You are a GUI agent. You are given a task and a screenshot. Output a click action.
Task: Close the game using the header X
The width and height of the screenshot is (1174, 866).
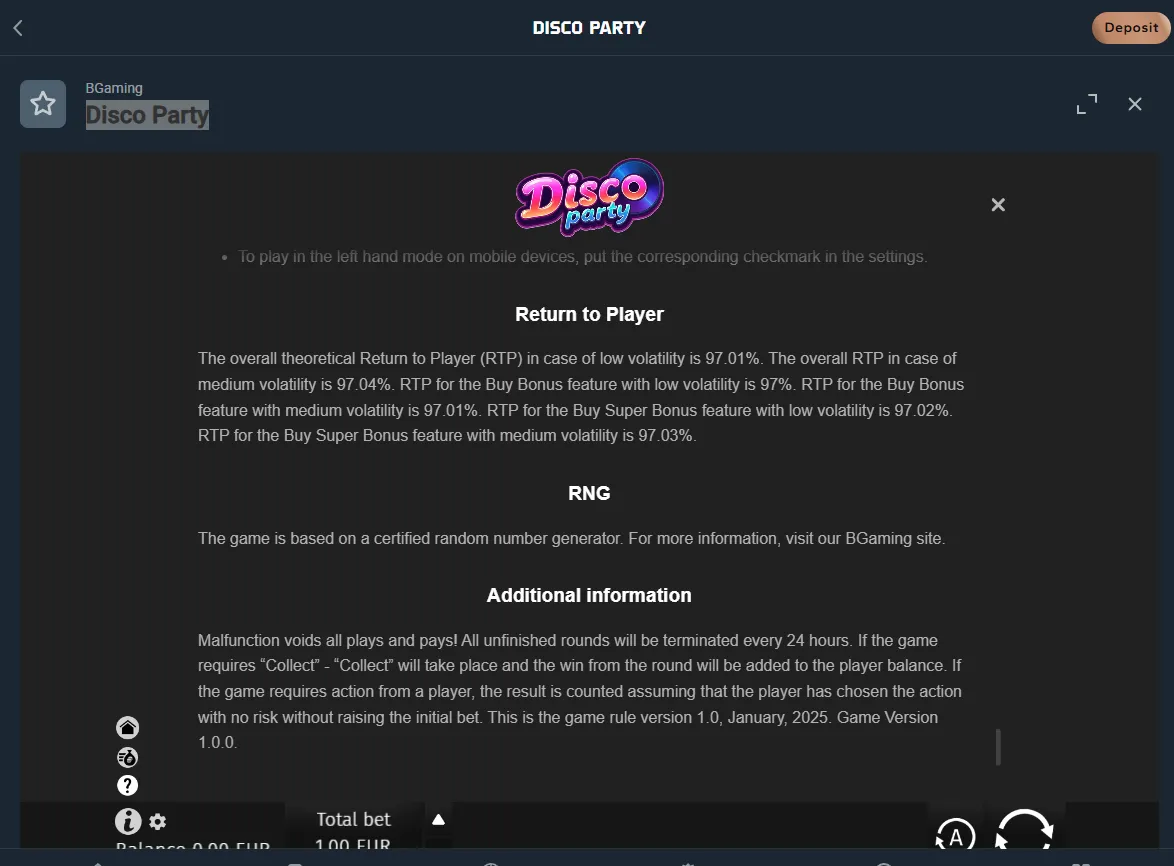(1135, 104)
